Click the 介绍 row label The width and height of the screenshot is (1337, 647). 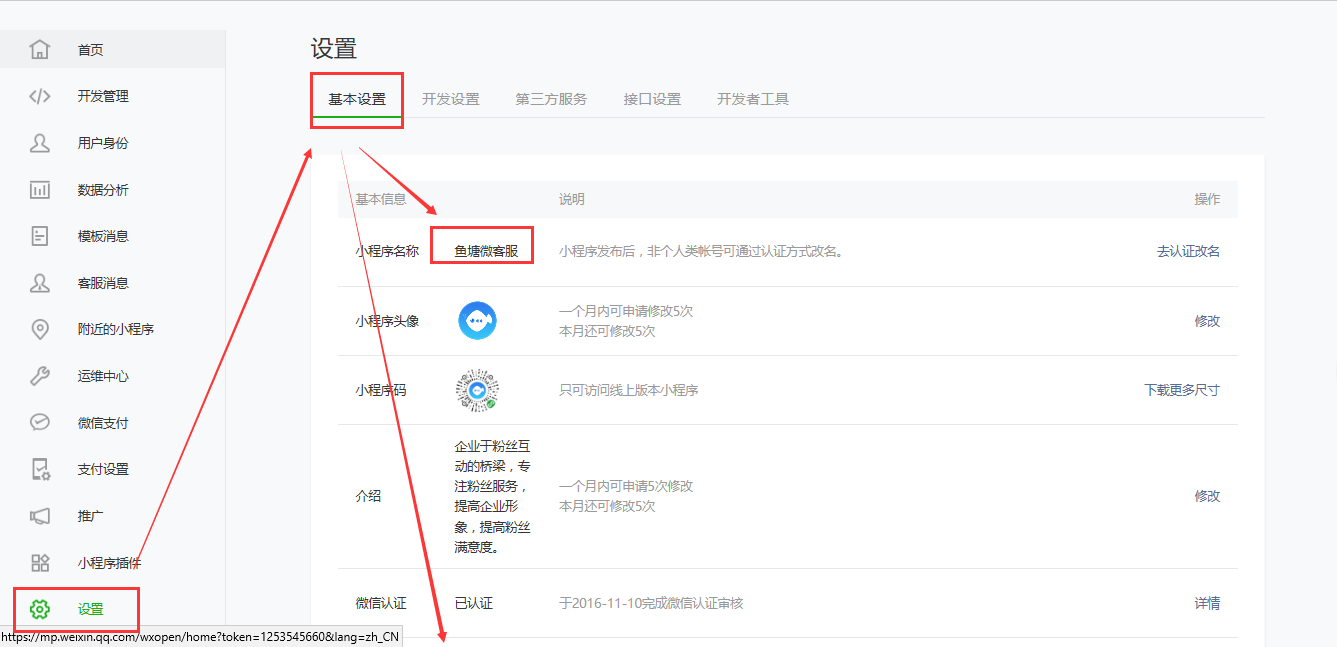click(368, 496)
